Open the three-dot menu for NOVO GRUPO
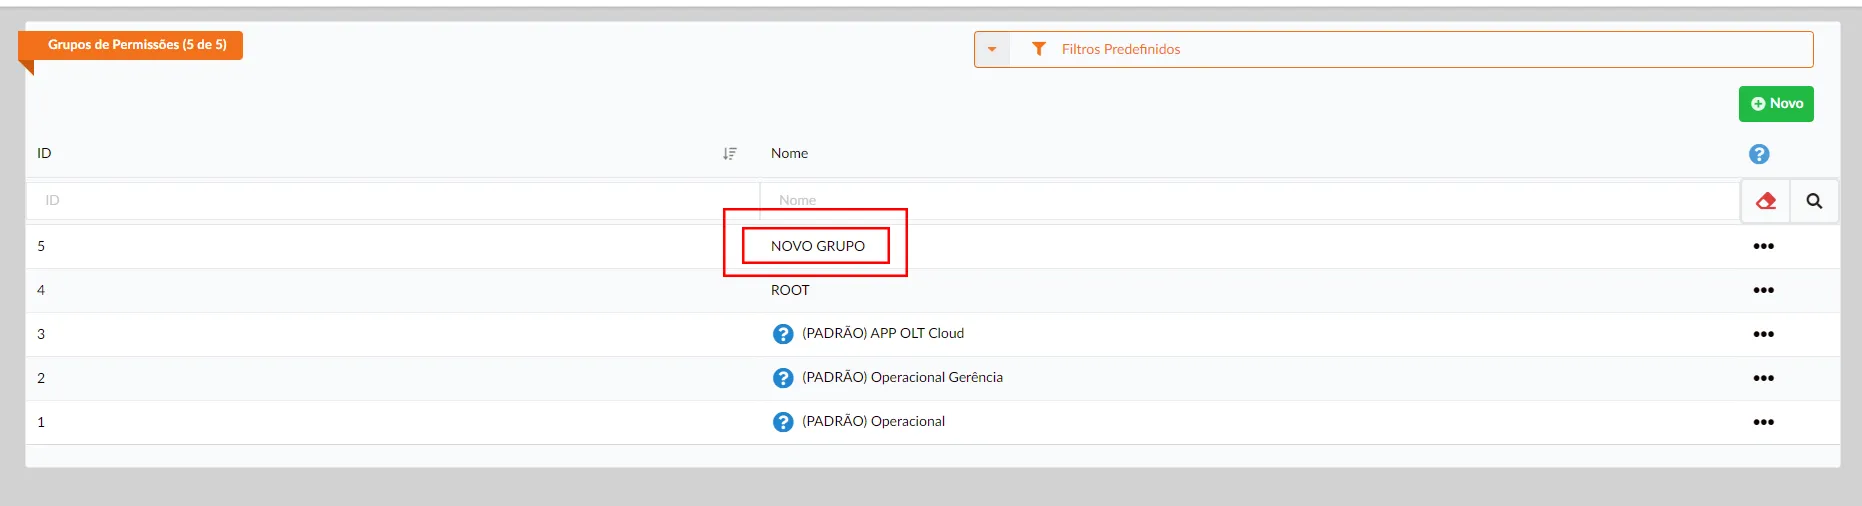This screenshot has width=1862, height=506. coord(1763,246)
